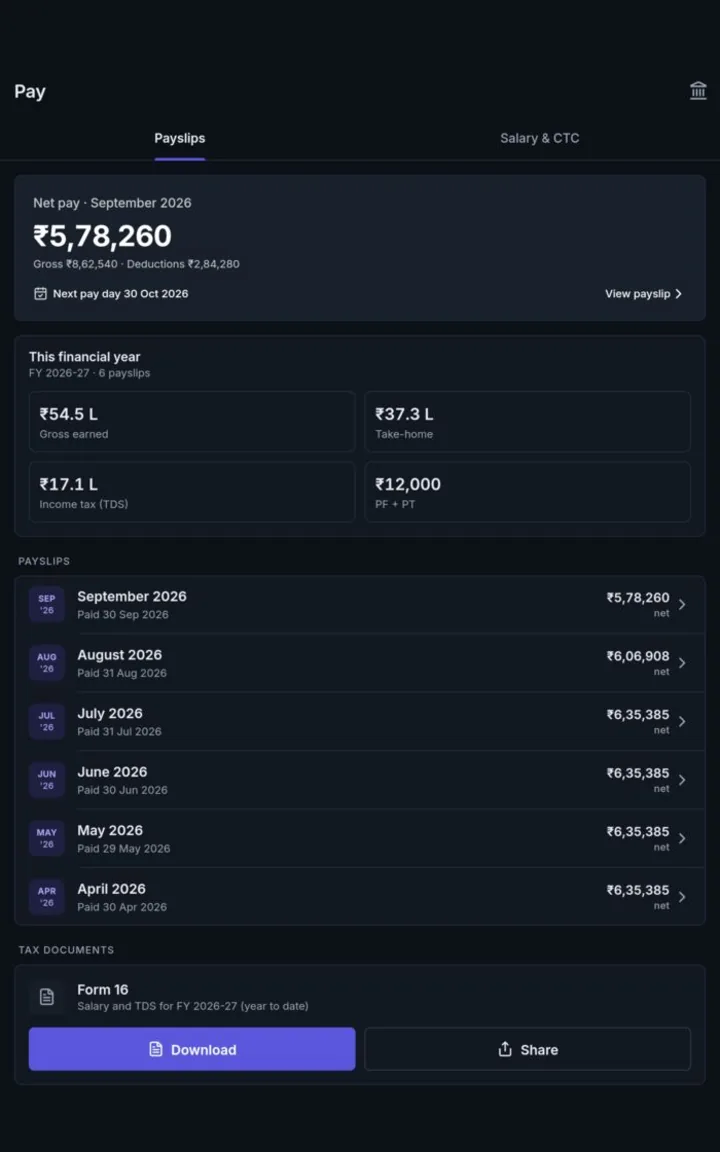
Task: Click the MAY '26 month badge
Action: [47, 838]
